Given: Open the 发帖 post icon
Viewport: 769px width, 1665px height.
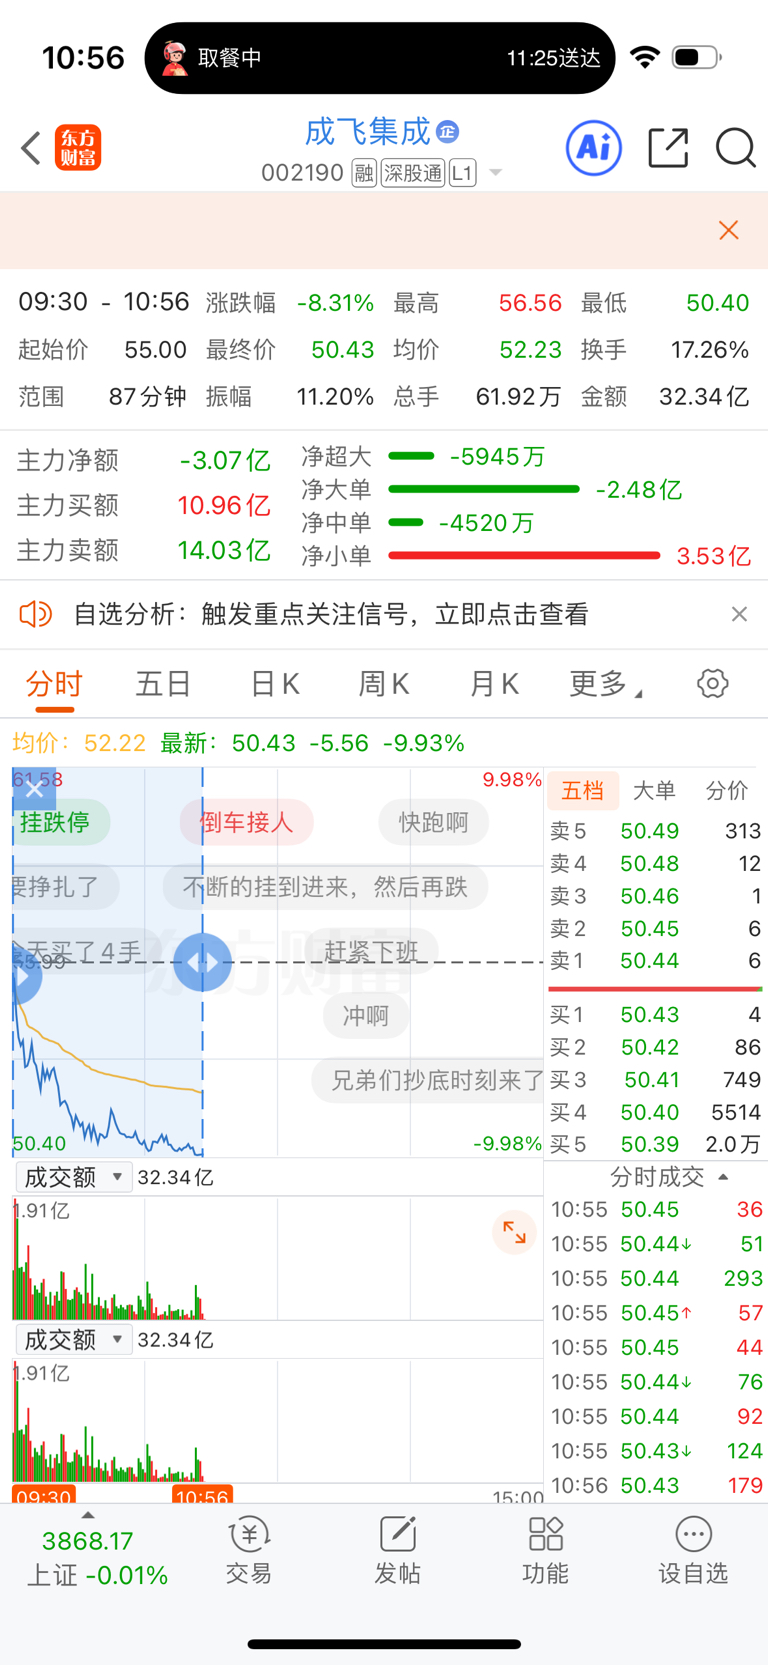Looking at the screenshot, I should [397, 1551].
